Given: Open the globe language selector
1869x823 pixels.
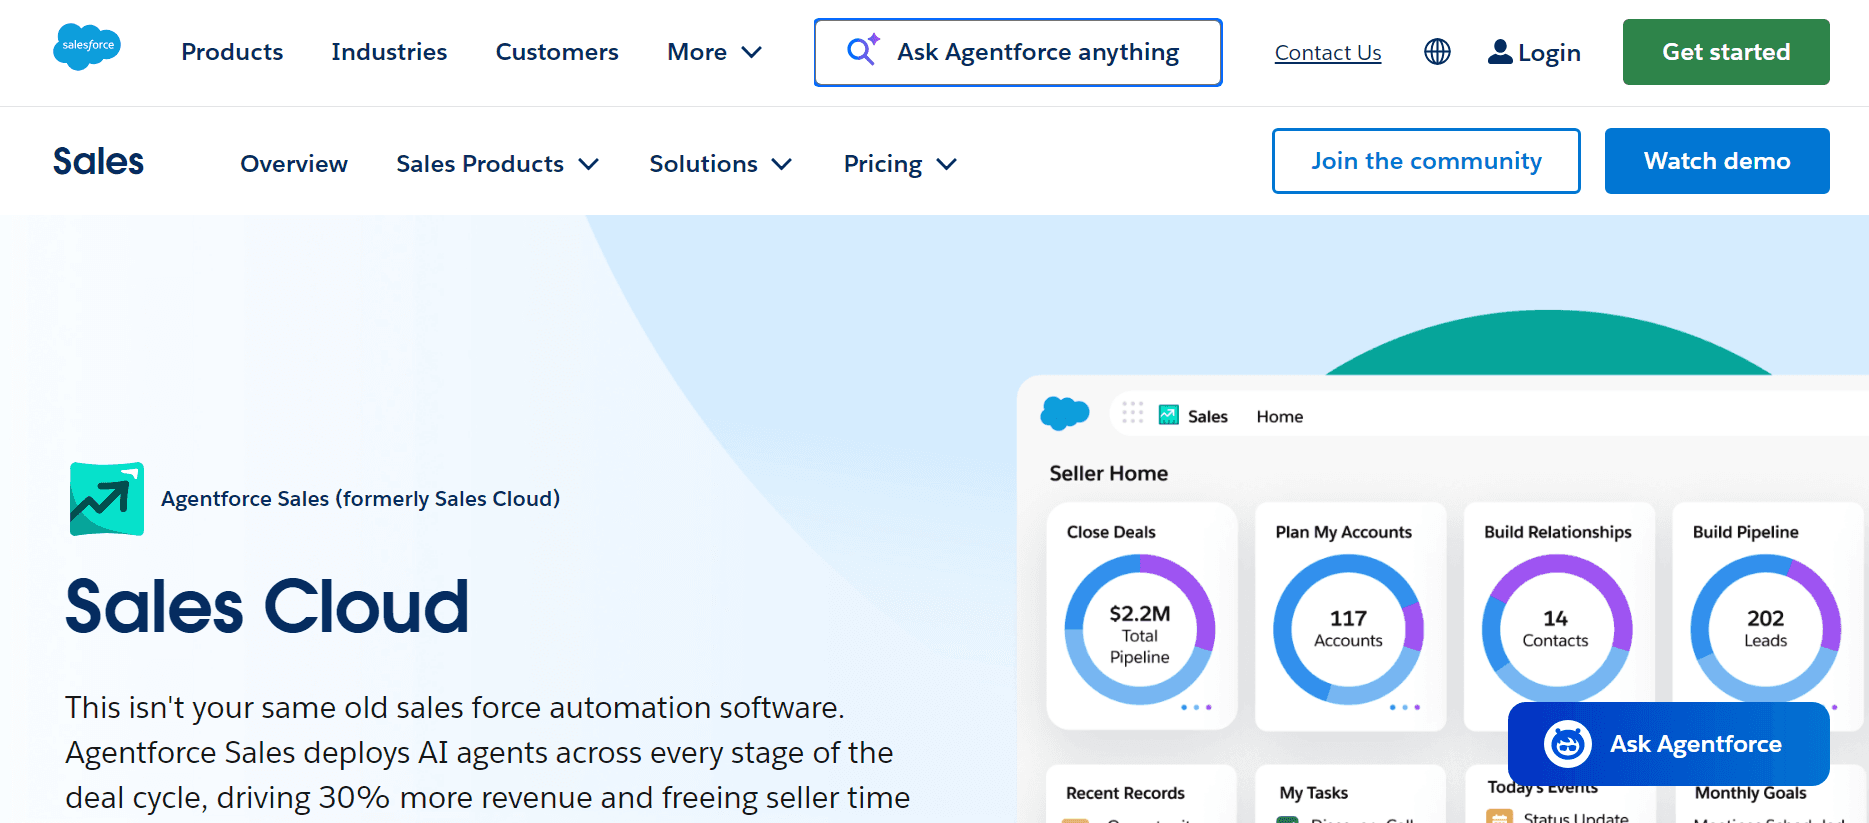Looking at the screenshot, I should point(1437,52).
